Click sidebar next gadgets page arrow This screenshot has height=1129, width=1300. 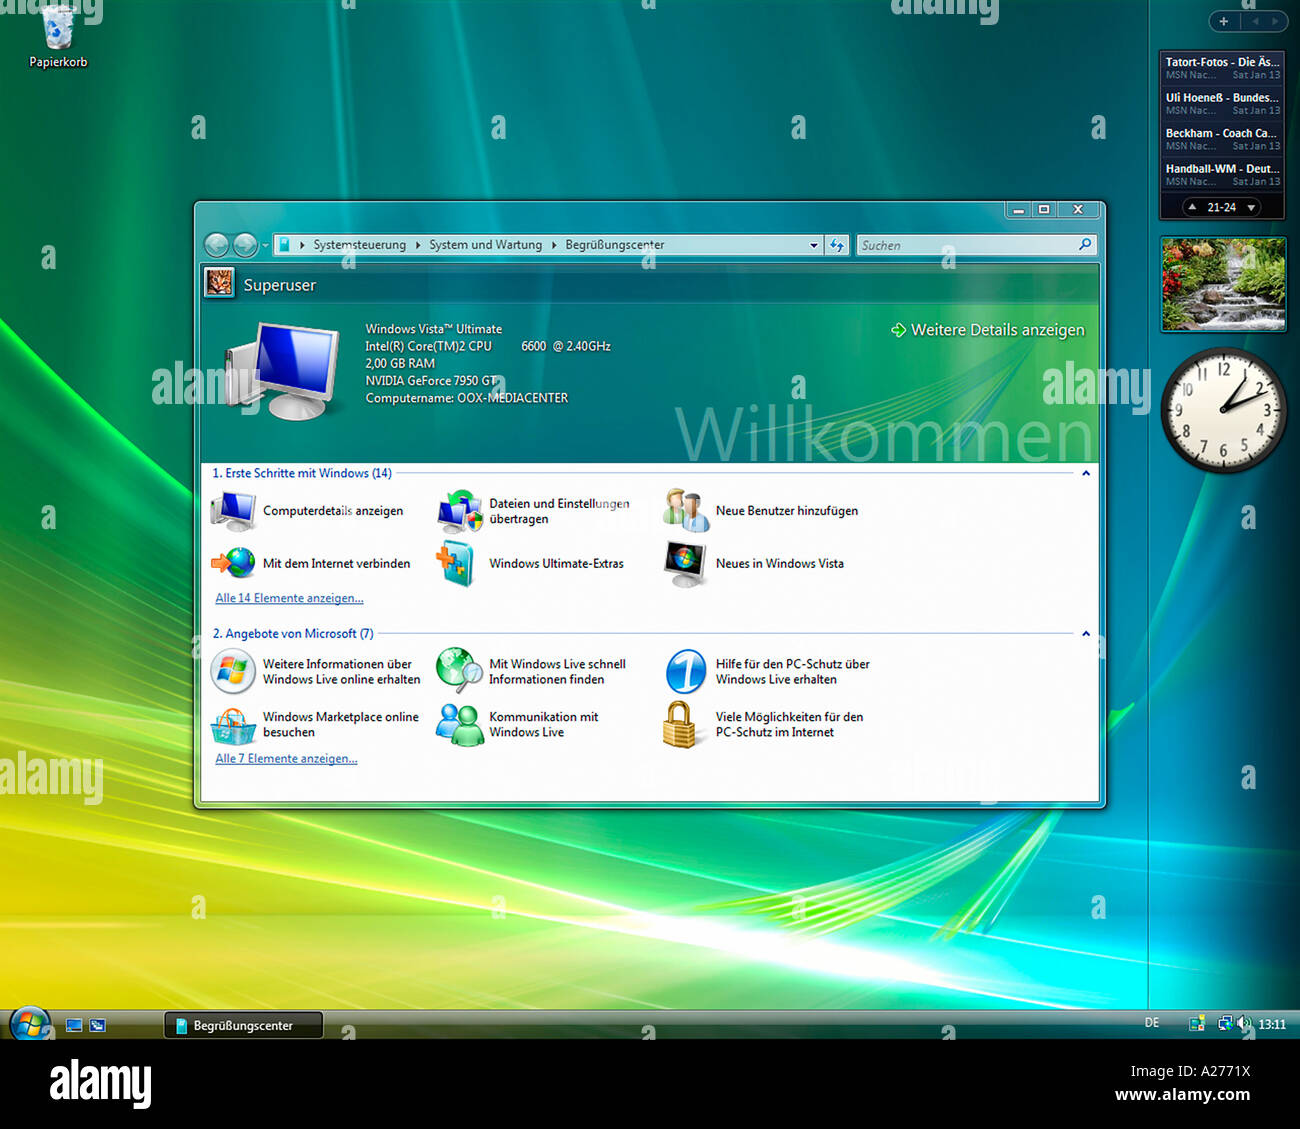1274,21
